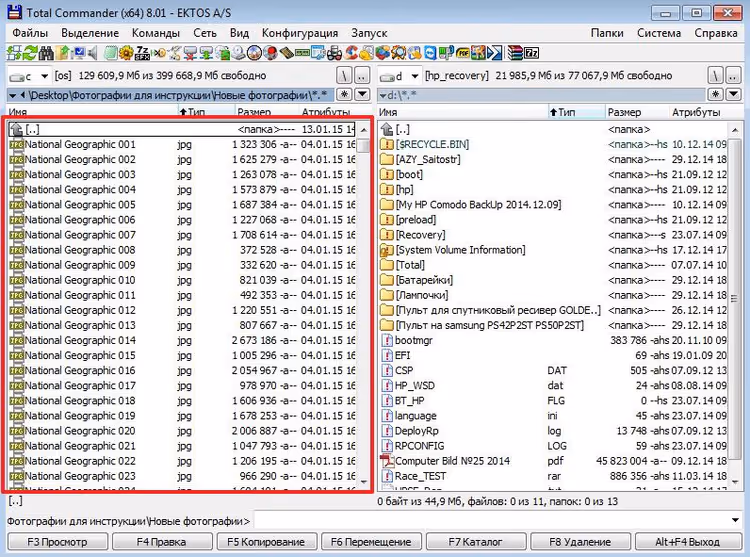Click the F8 Удаление button
750x557 pixels.
pos(580,542)
